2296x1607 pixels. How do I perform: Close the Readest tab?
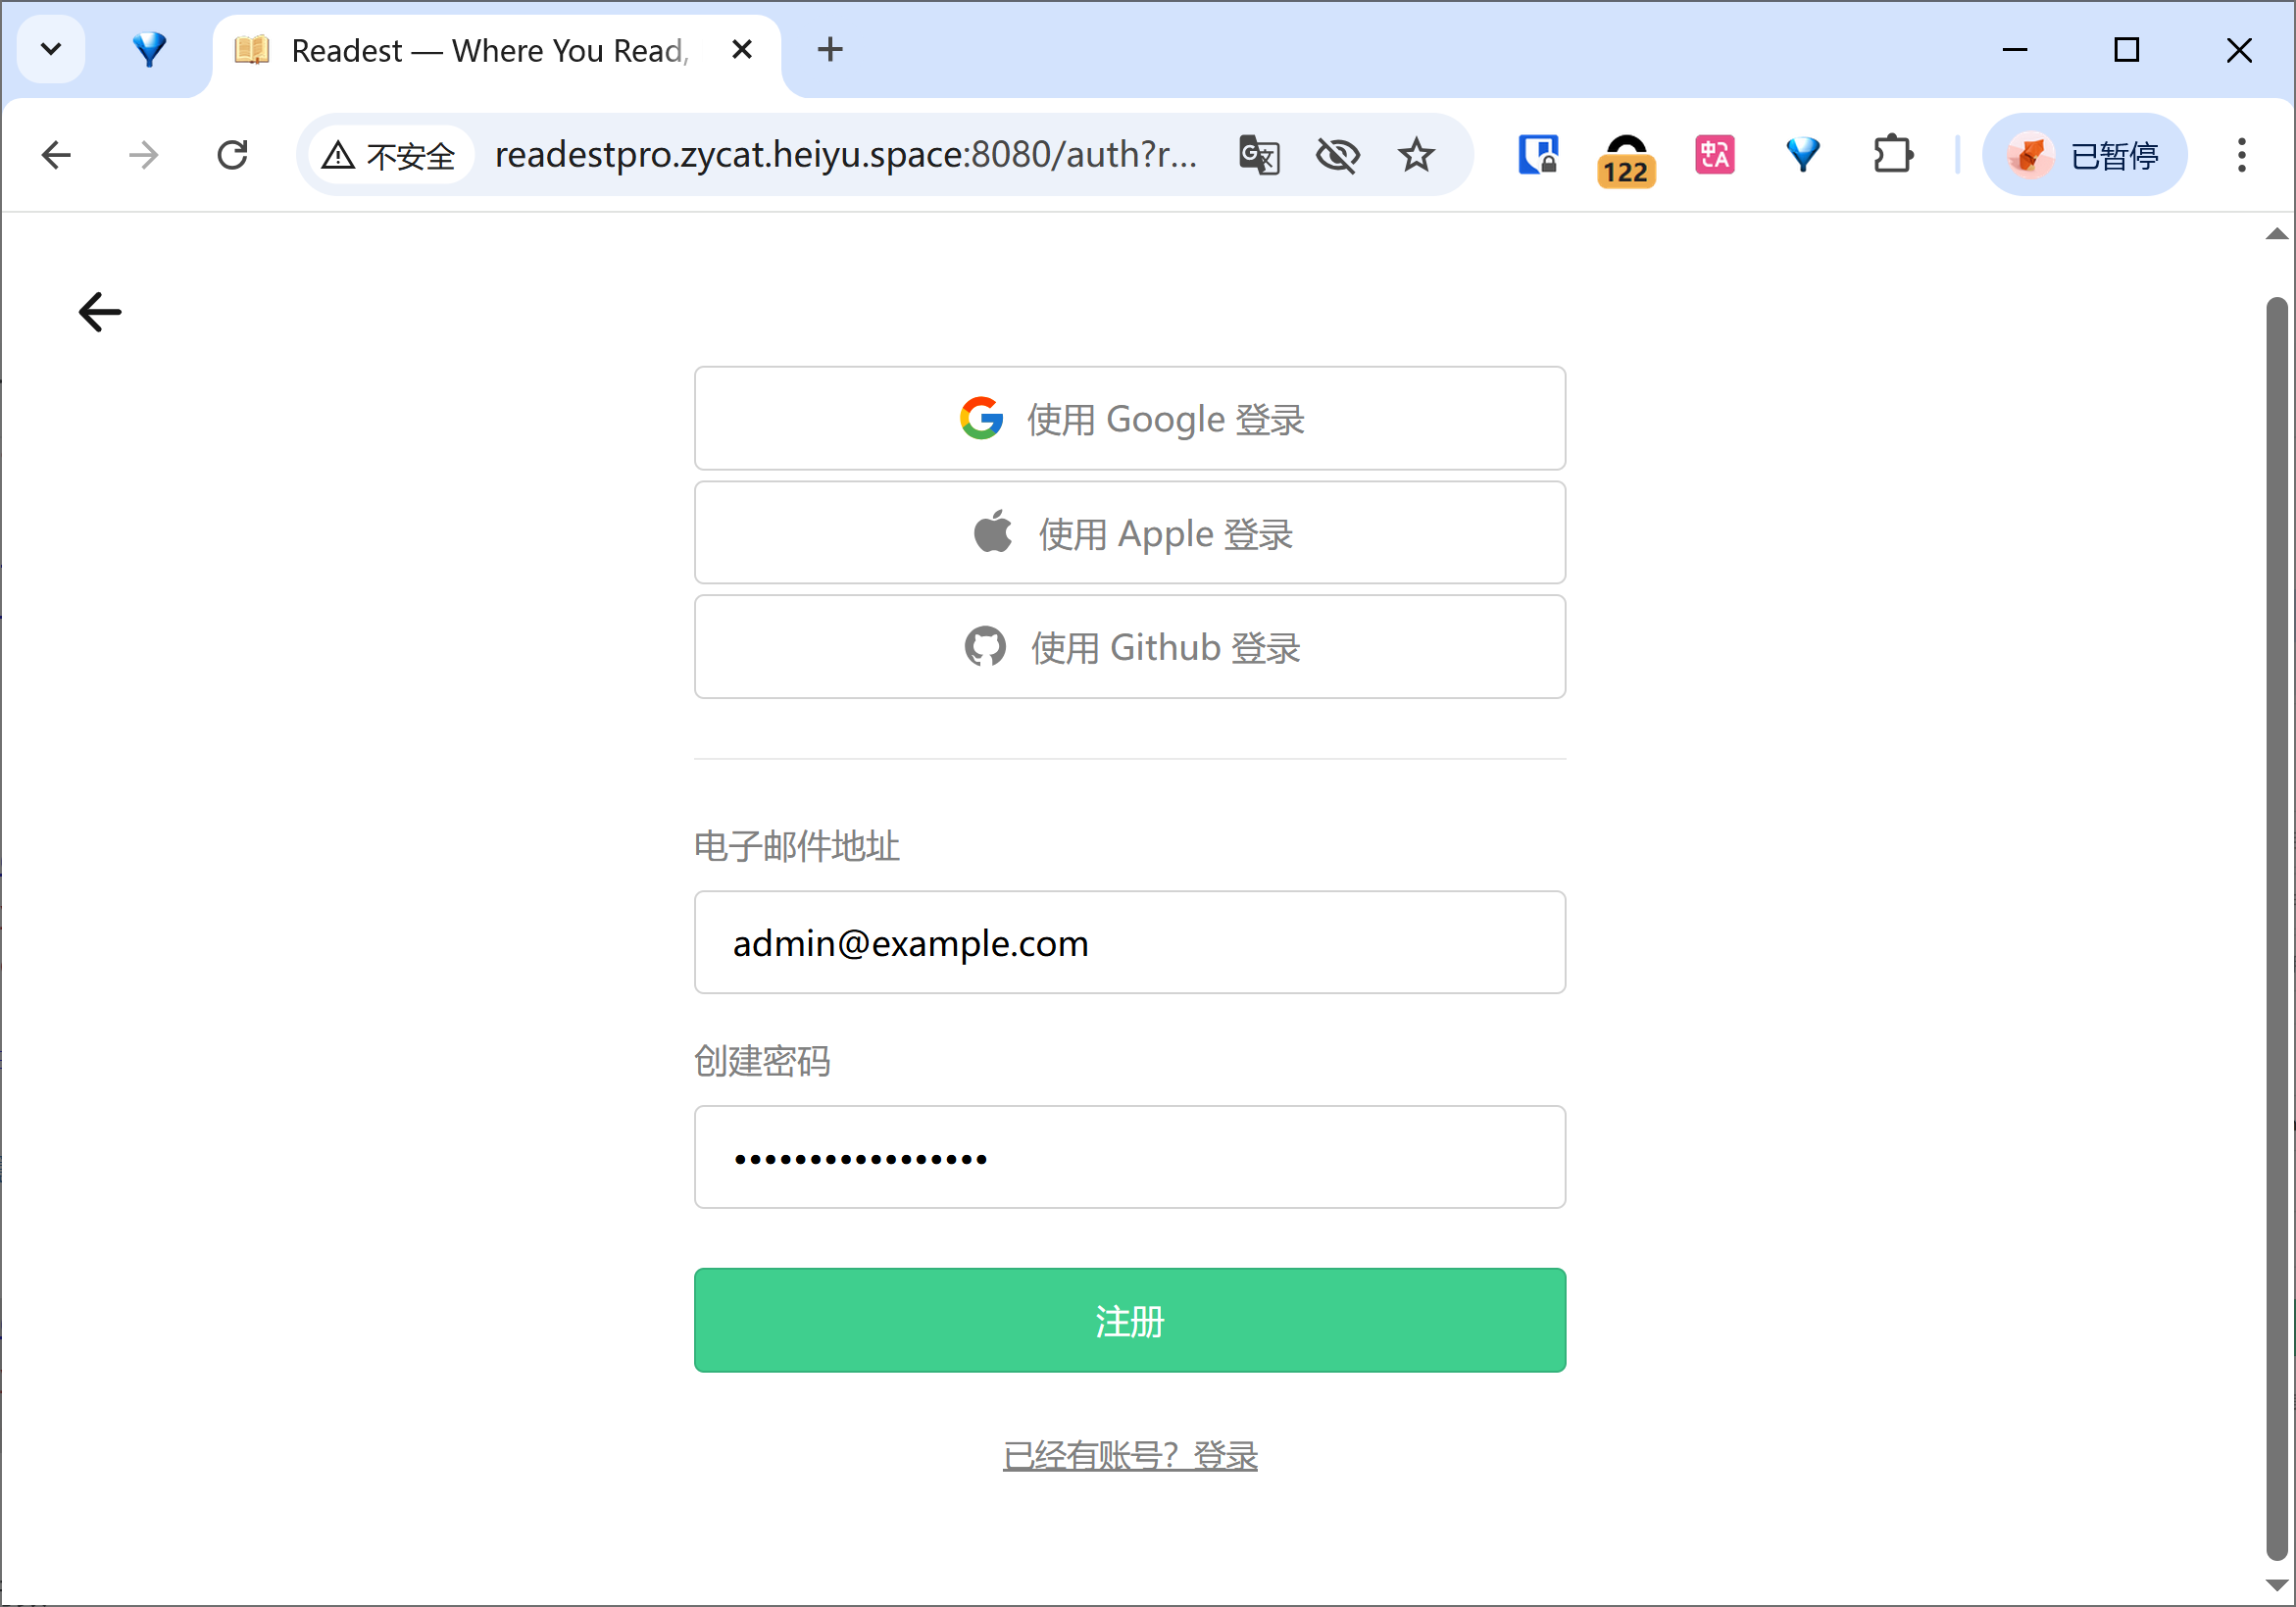tap(742, 49)
